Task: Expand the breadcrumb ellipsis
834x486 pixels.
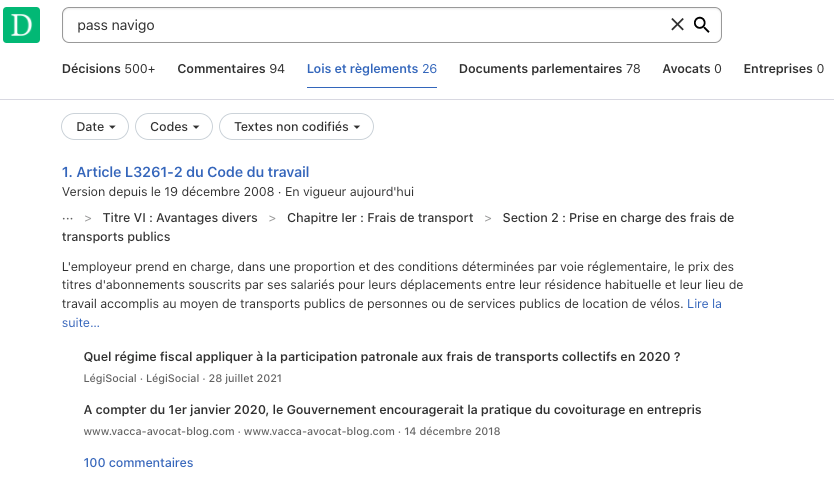Action: click(68, 218)
